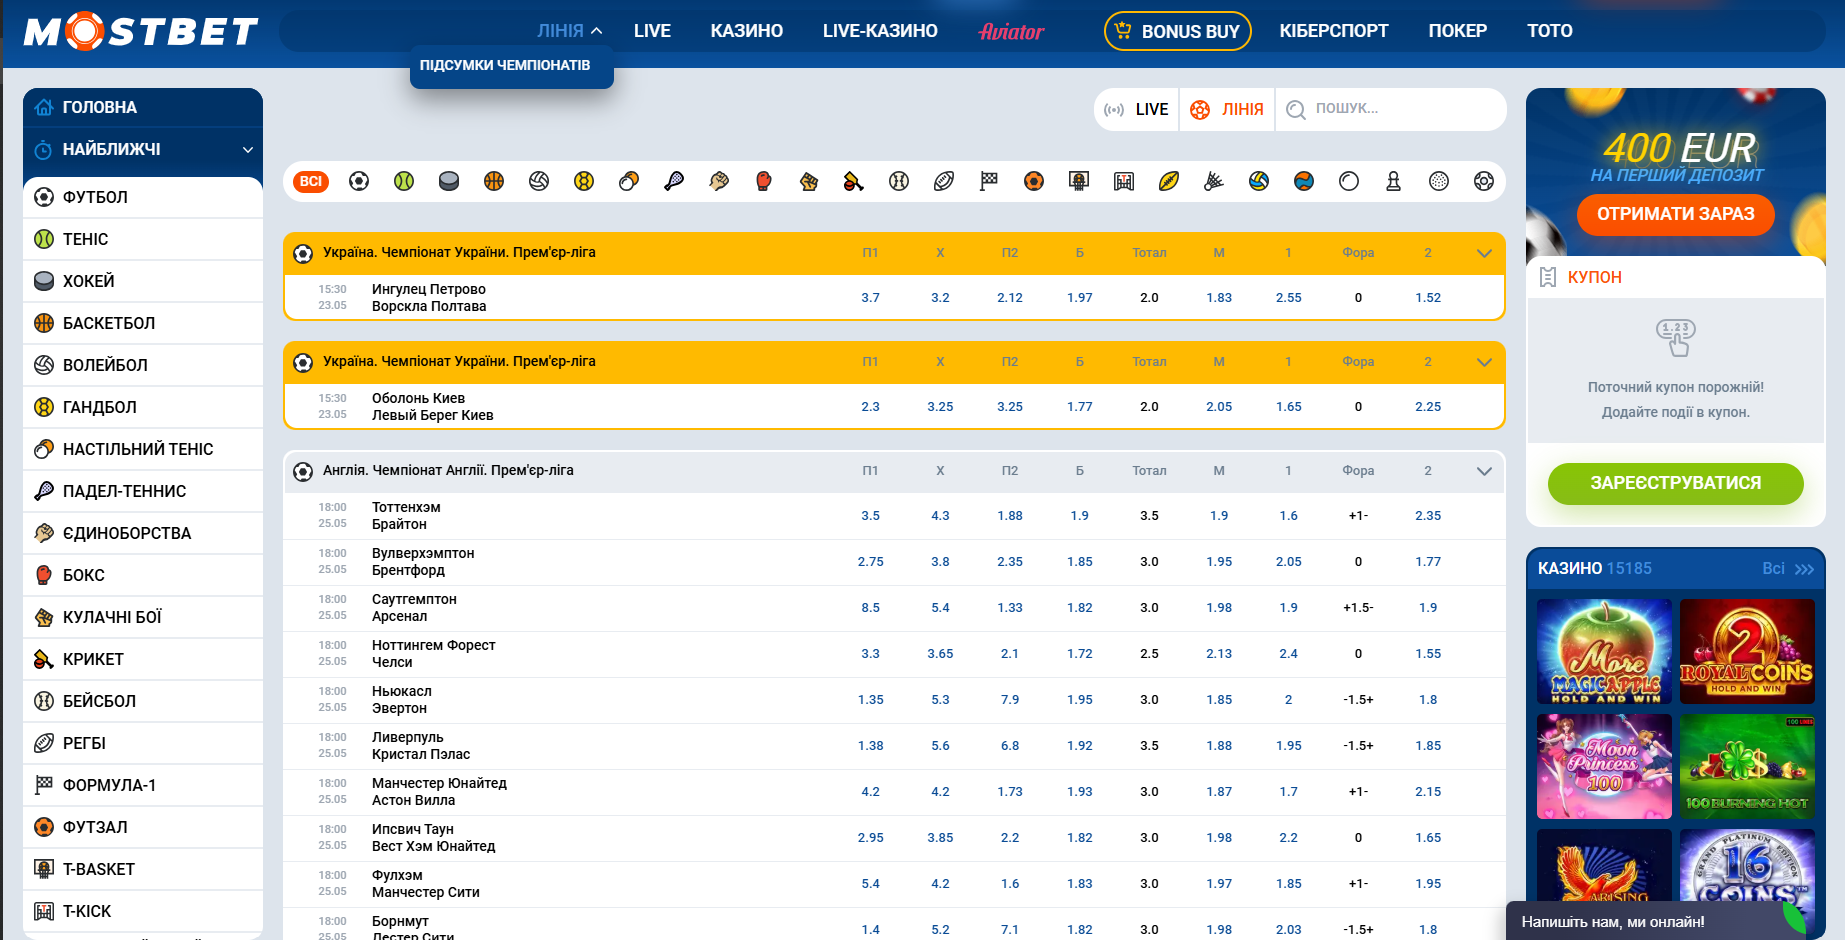Viewport: 1845px width, 940px height.
Task: Open БАСКЕТБОЛ in the left sidebar
Action: coord(143,323)
